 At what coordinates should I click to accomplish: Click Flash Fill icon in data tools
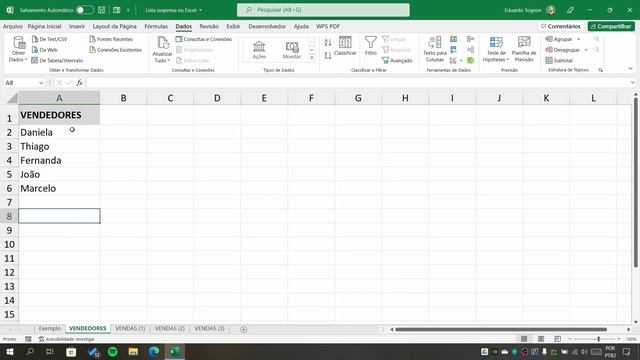pos(453,39)
